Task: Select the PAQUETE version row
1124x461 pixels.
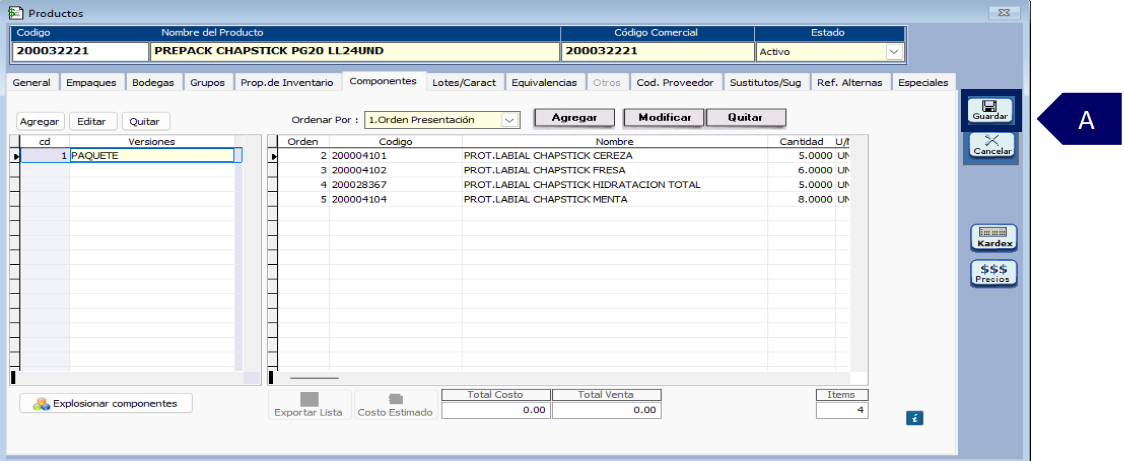Action: 131,156
